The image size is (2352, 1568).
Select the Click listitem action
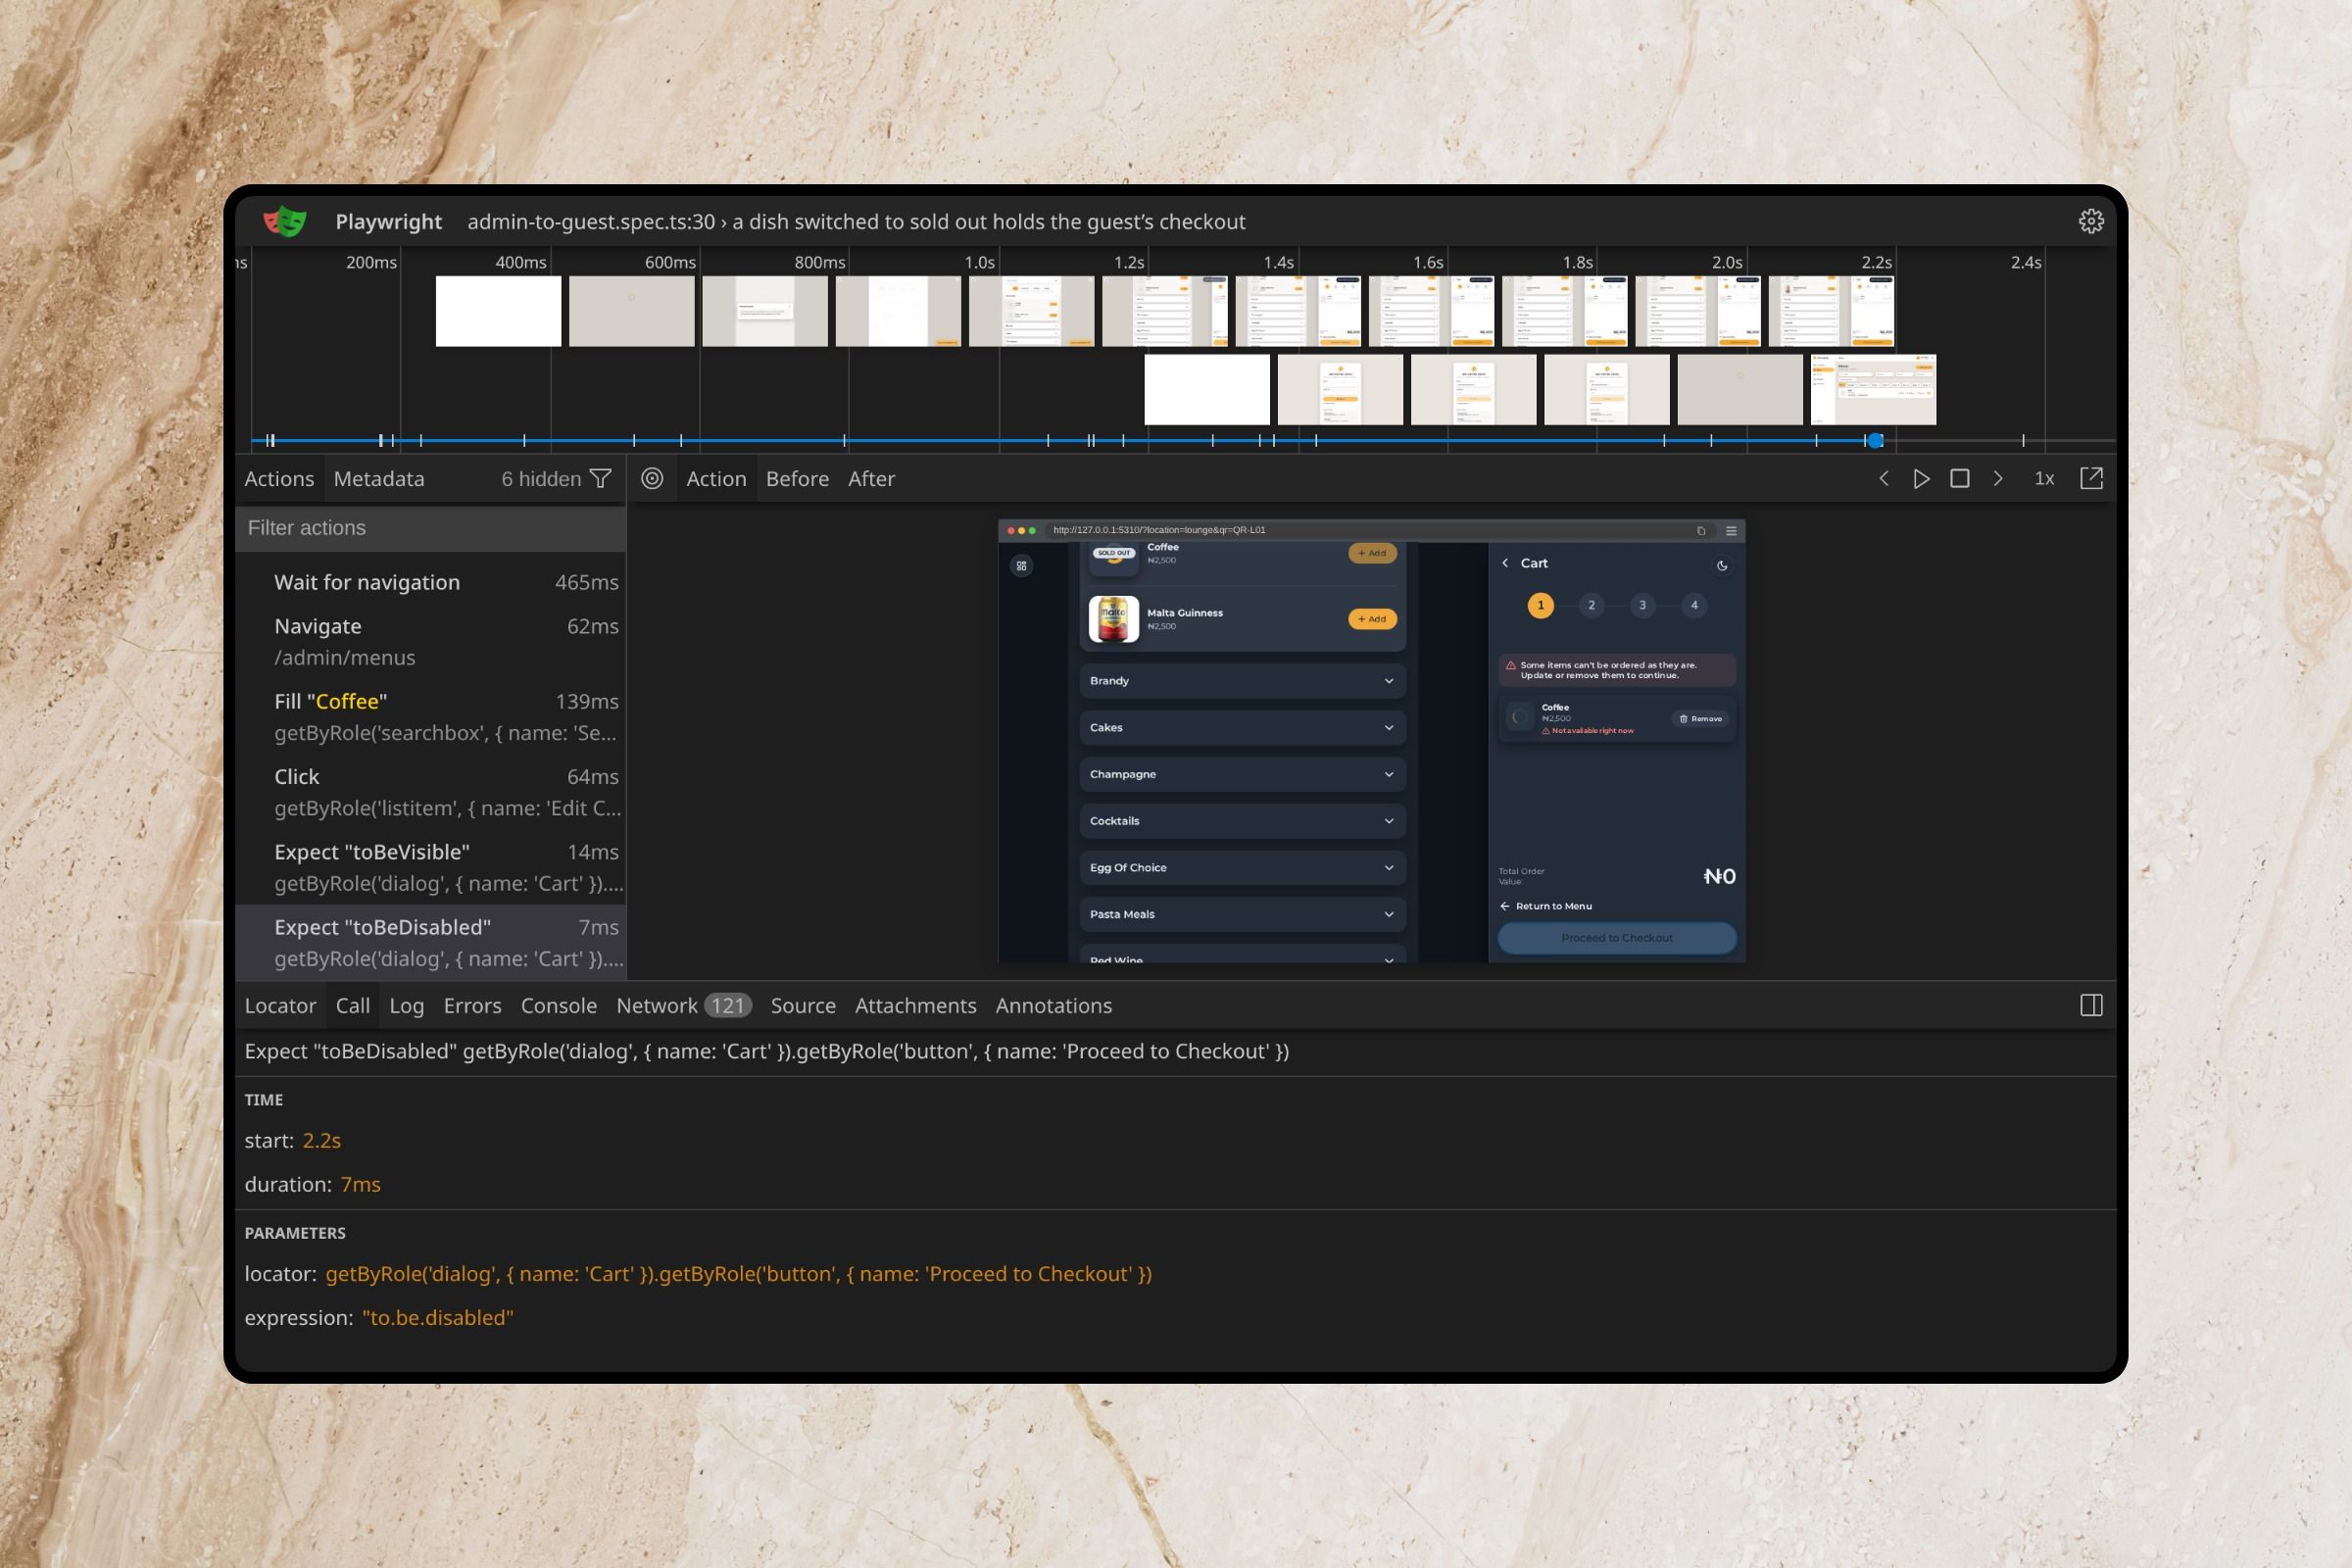coord(431,792)
